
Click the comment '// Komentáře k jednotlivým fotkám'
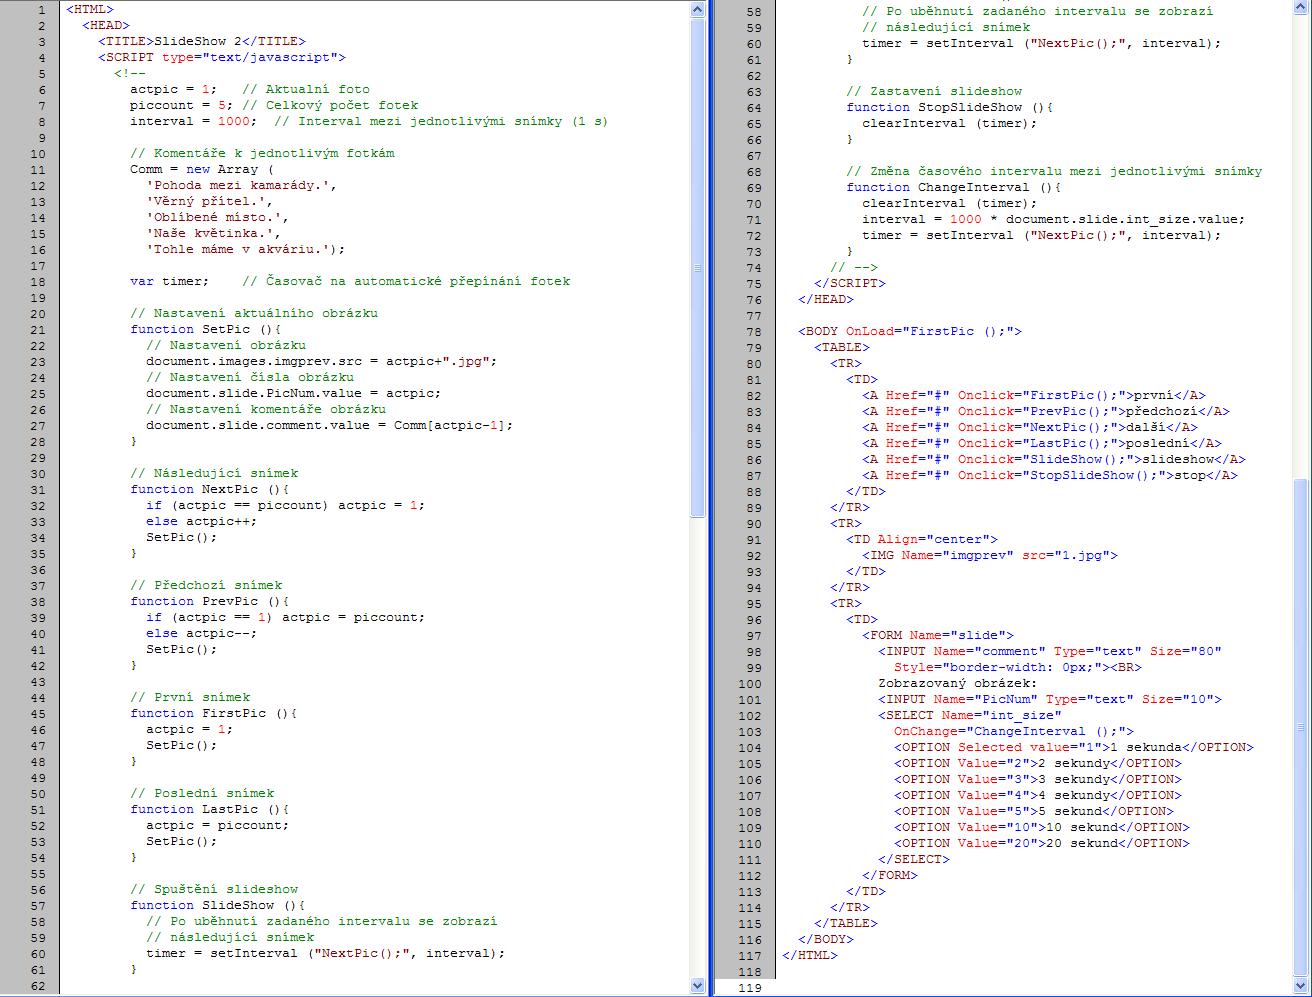(x=262, y=153)
